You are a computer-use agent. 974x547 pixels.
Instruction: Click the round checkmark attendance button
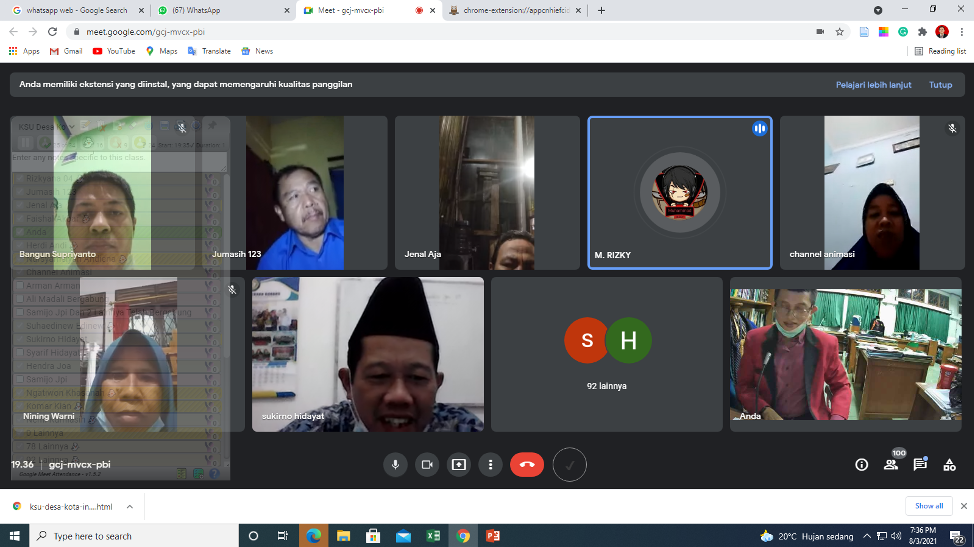570,464
